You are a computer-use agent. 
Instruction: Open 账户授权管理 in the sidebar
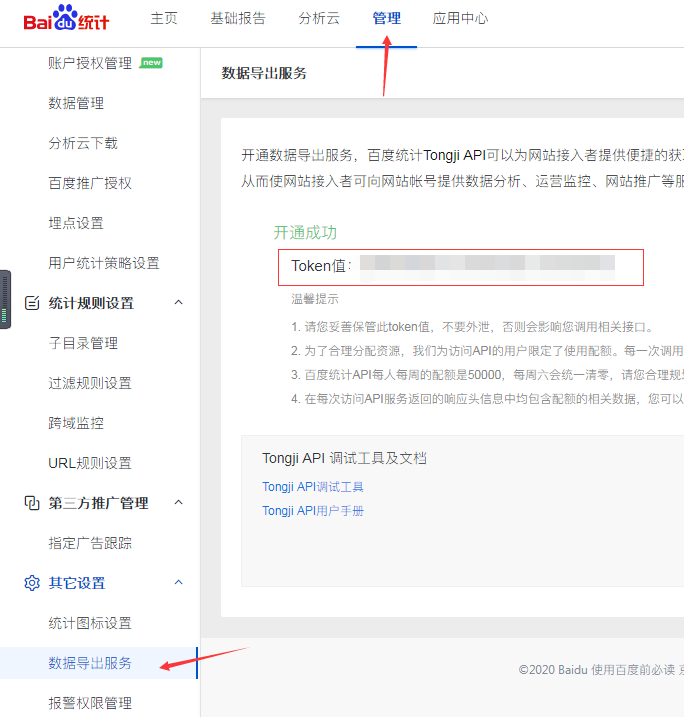coord(90,63)
